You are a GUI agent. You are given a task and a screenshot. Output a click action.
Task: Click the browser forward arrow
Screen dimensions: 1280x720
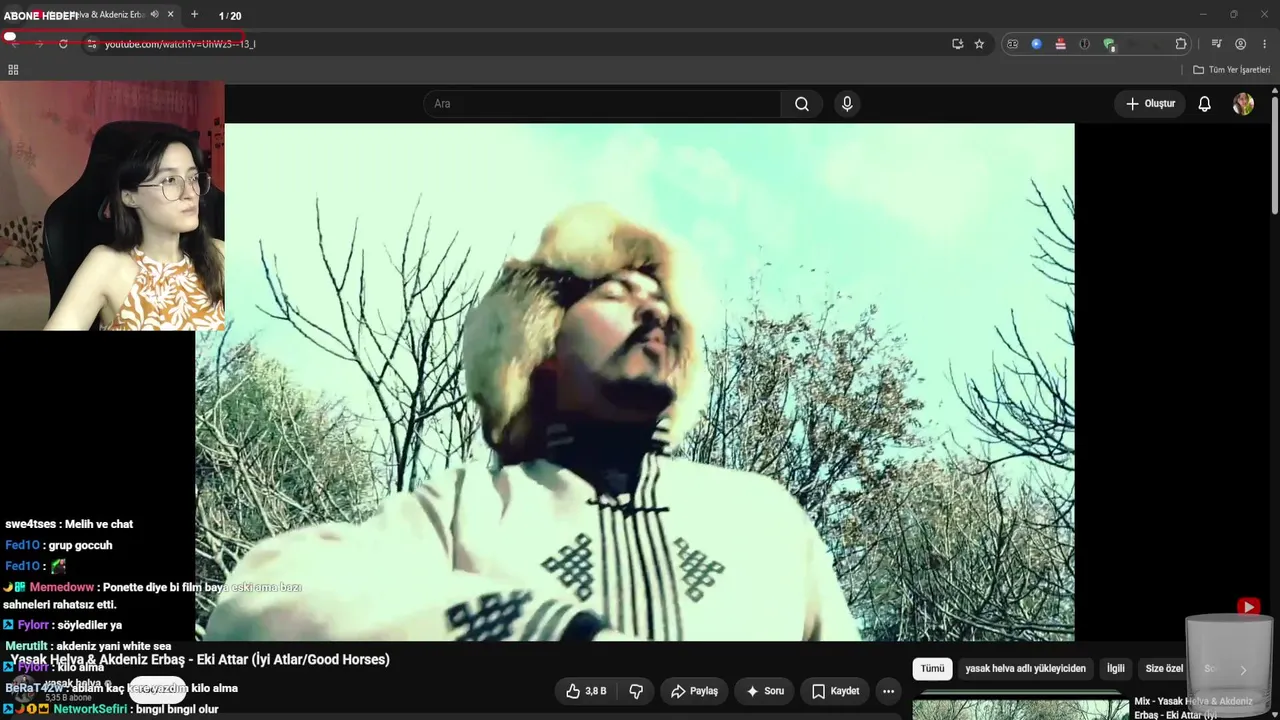[39, 44]
